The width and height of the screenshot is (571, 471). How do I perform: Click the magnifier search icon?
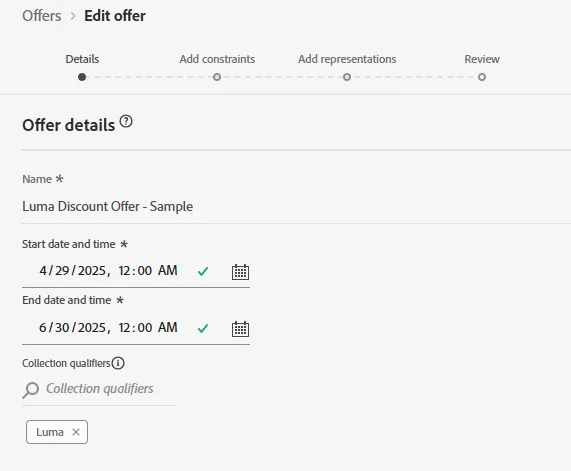coord(31,390)
